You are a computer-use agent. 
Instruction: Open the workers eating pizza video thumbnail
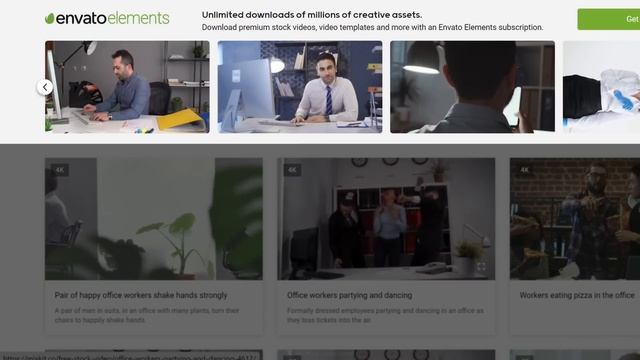coord(575,219)
